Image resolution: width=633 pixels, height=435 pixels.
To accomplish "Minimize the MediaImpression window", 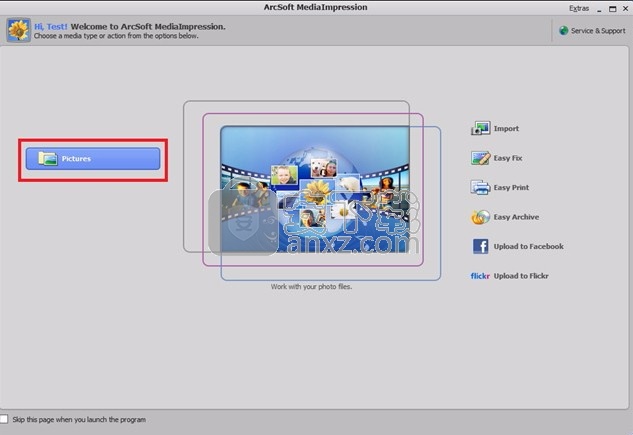I will (599, 9).
